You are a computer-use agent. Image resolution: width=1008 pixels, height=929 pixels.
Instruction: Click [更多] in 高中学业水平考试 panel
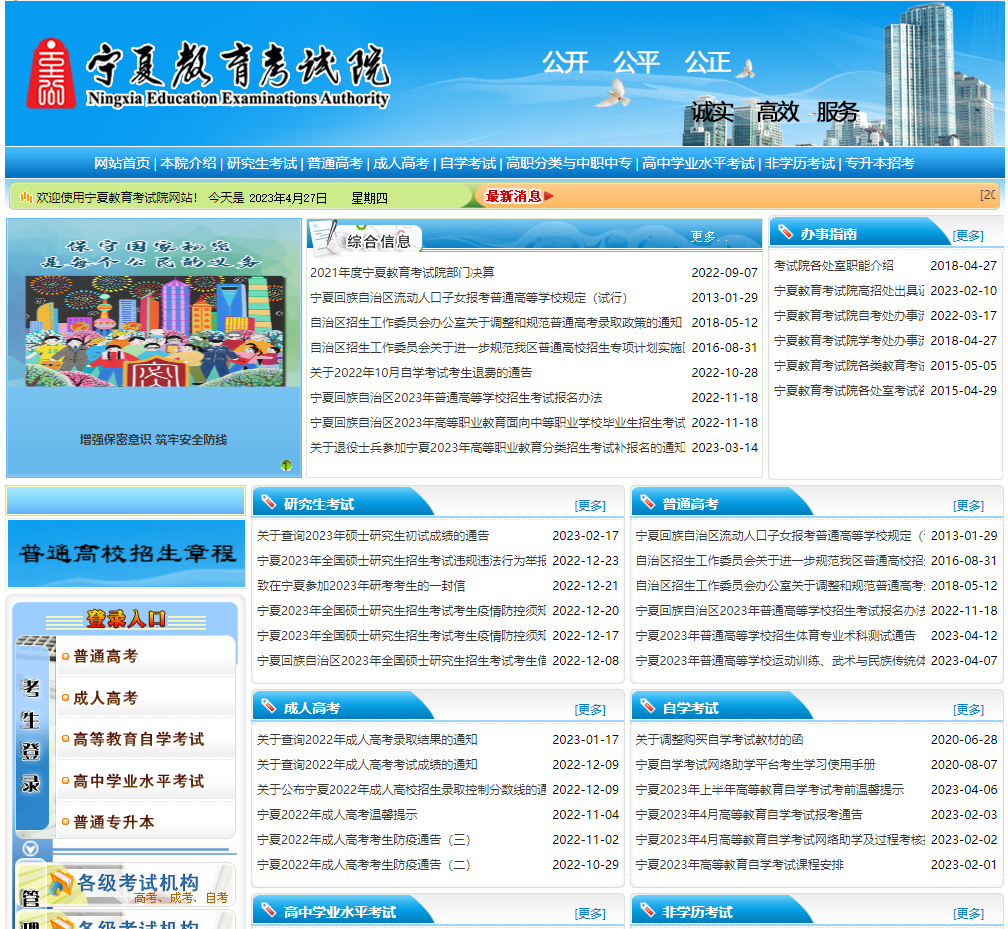(590, 913)
